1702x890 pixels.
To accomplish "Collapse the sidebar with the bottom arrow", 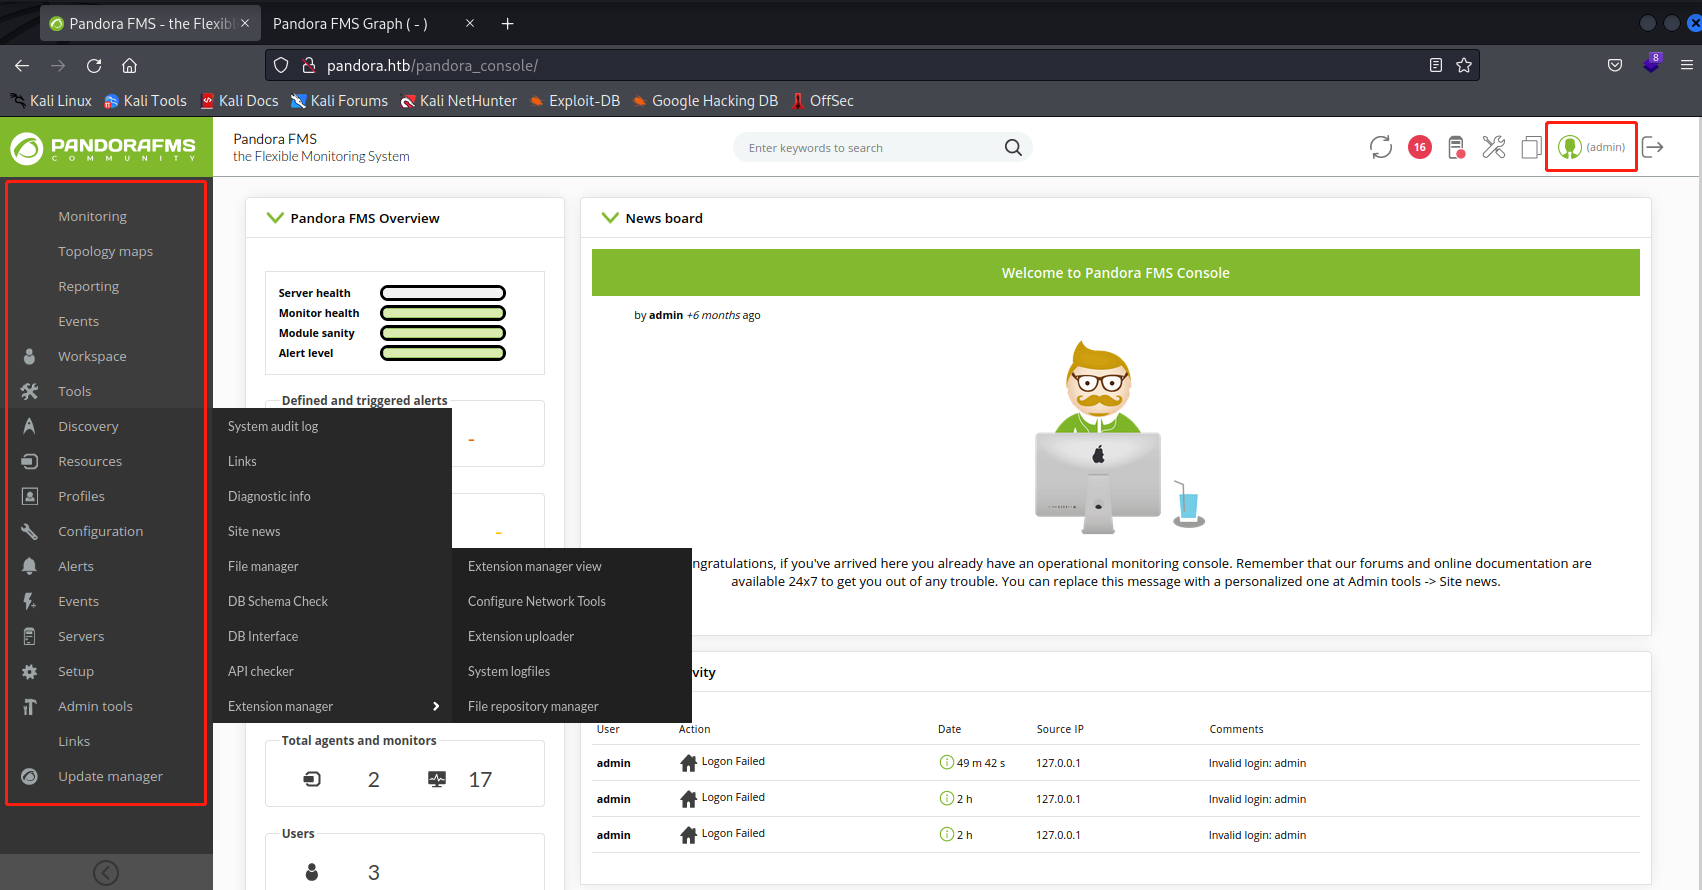I will [x=106, y=873].
